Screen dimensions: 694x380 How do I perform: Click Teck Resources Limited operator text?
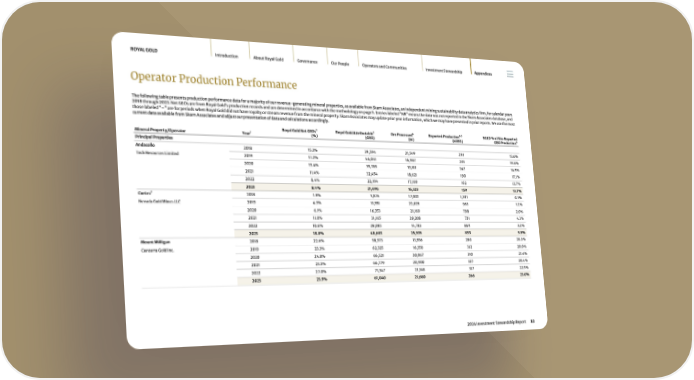click(x=157, y=153)
